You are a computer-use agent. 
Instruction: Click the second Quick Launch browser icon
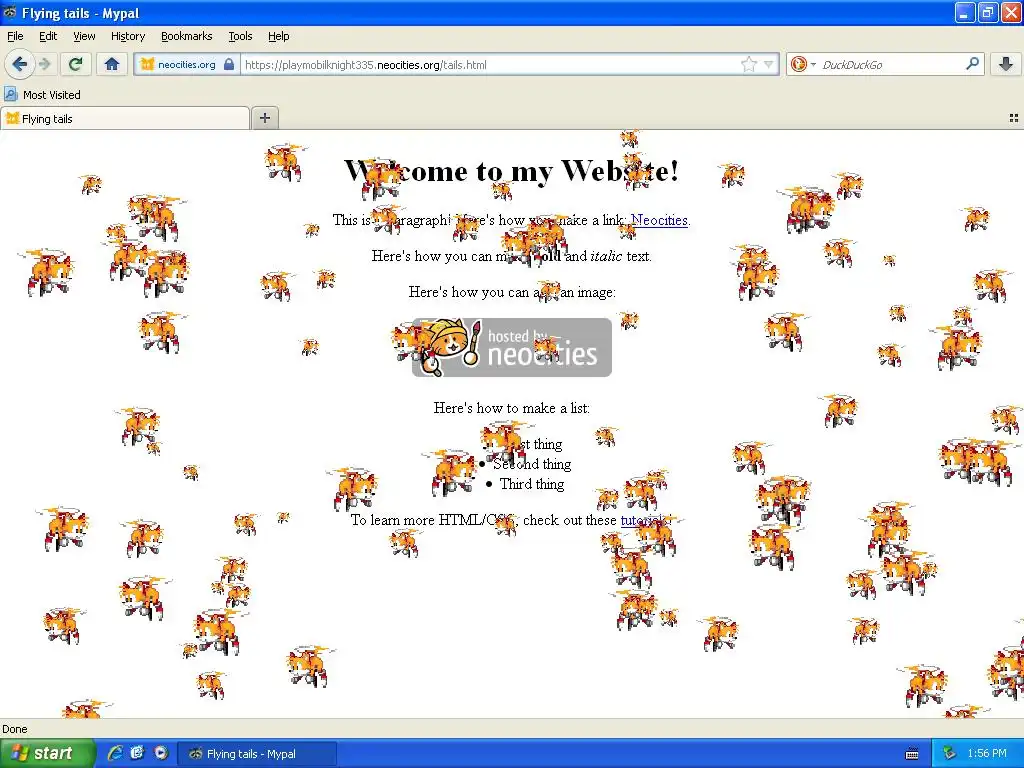(137, 753)
